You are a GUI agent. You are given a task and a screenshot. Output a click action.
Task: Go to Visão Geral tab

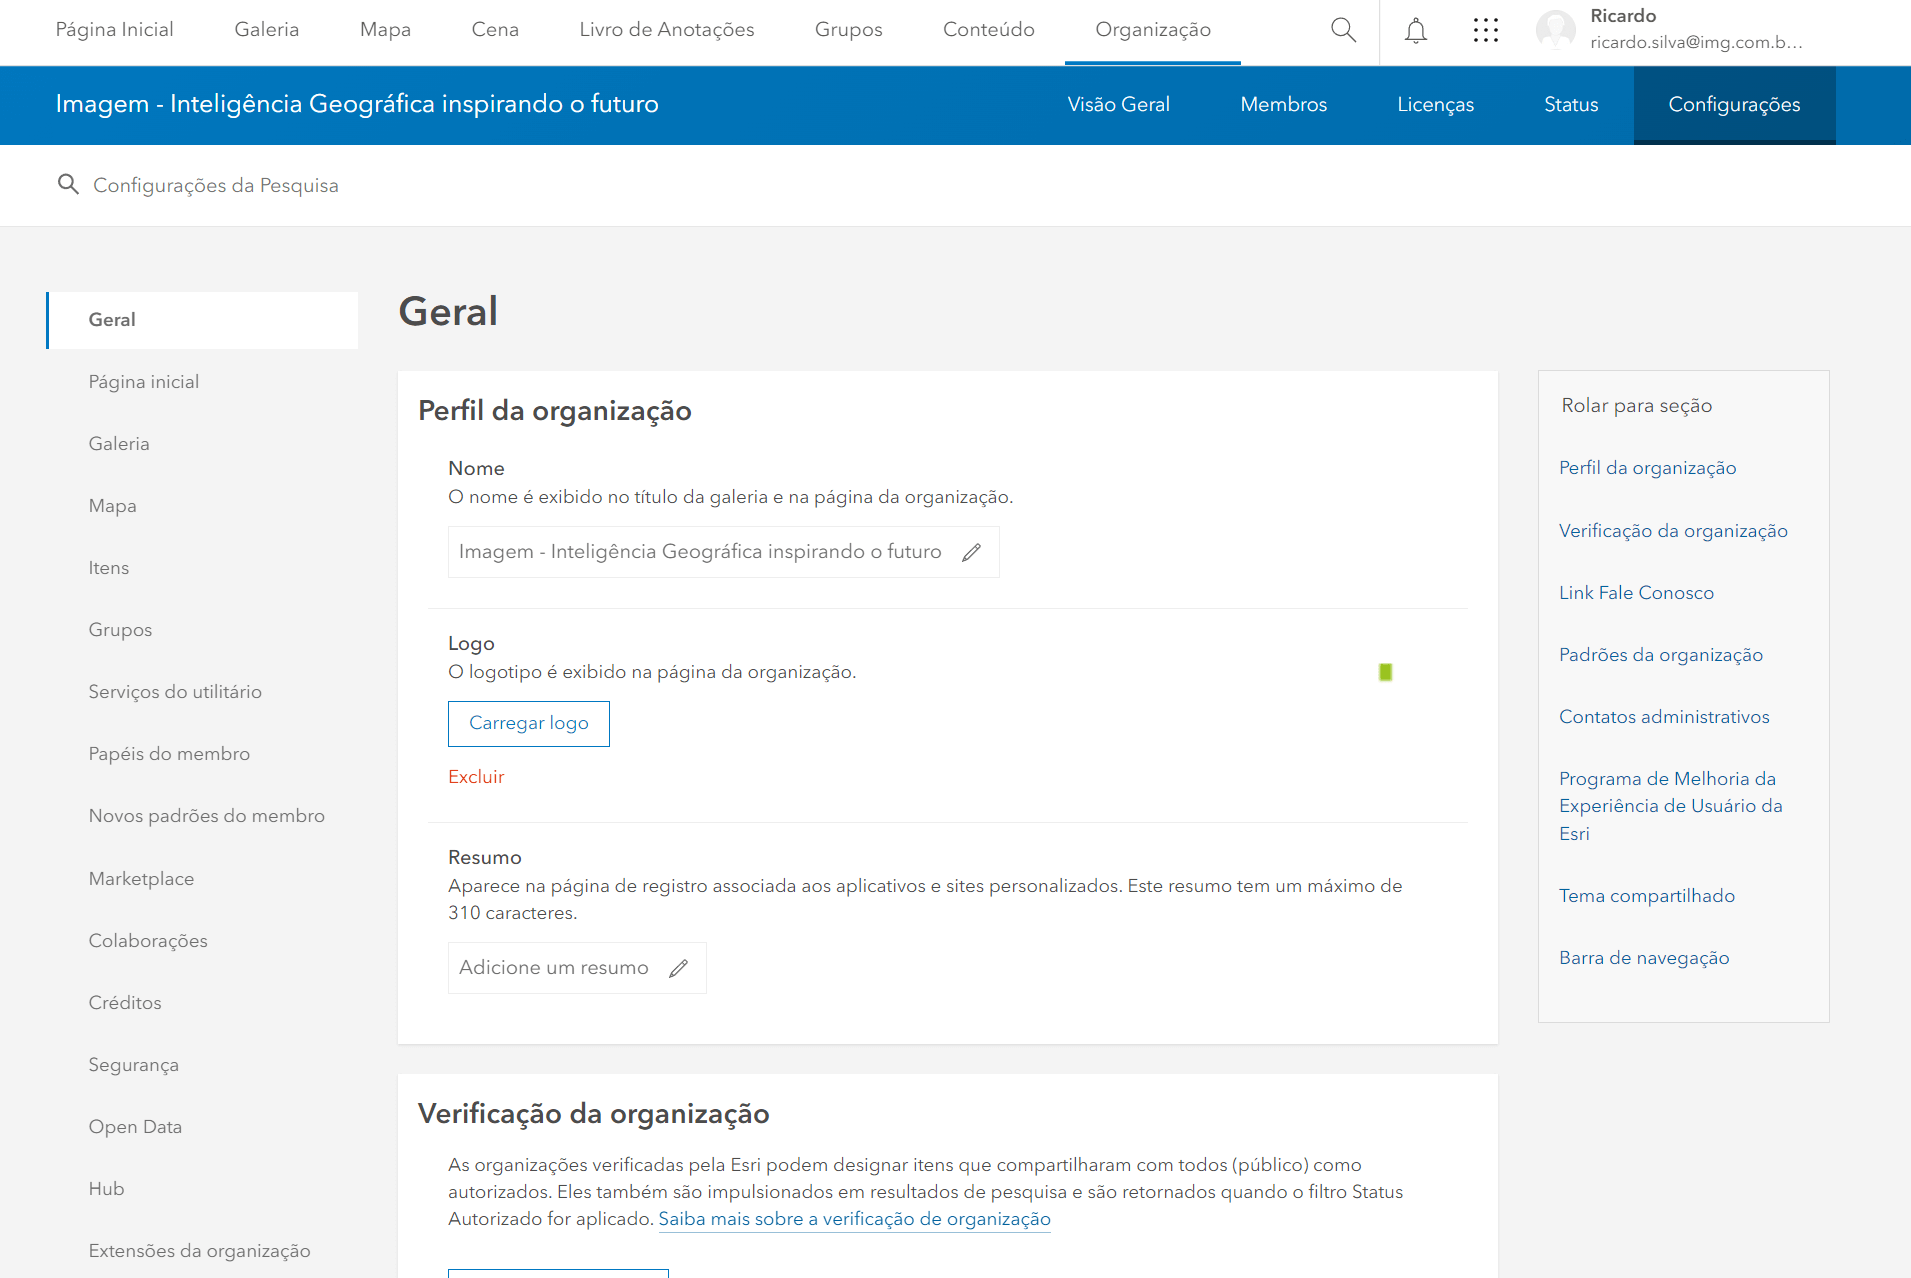click(1118, 105)
